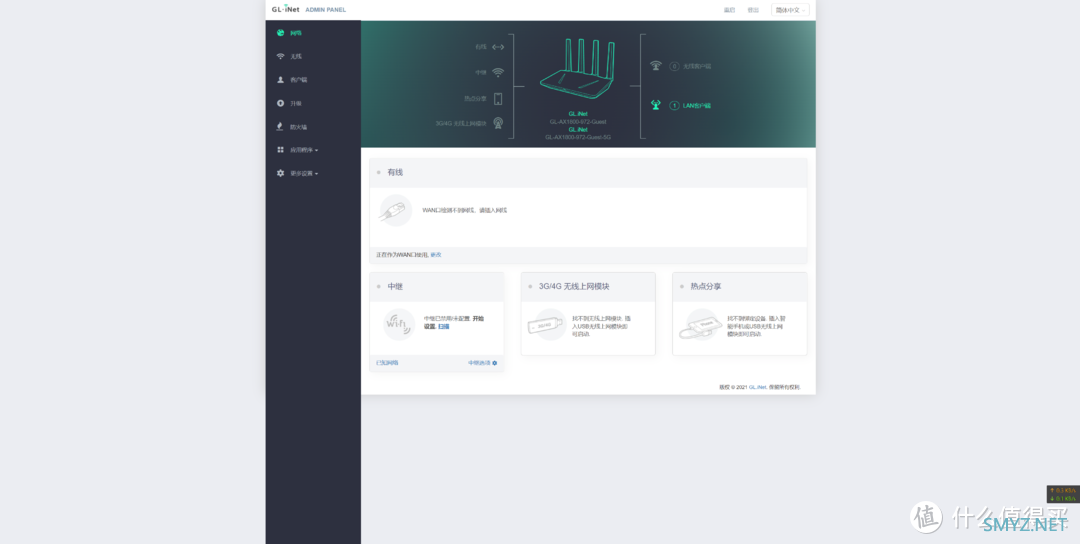Click the gear icon beside 更多设置

pyautogui.click(x=280, y=173)
